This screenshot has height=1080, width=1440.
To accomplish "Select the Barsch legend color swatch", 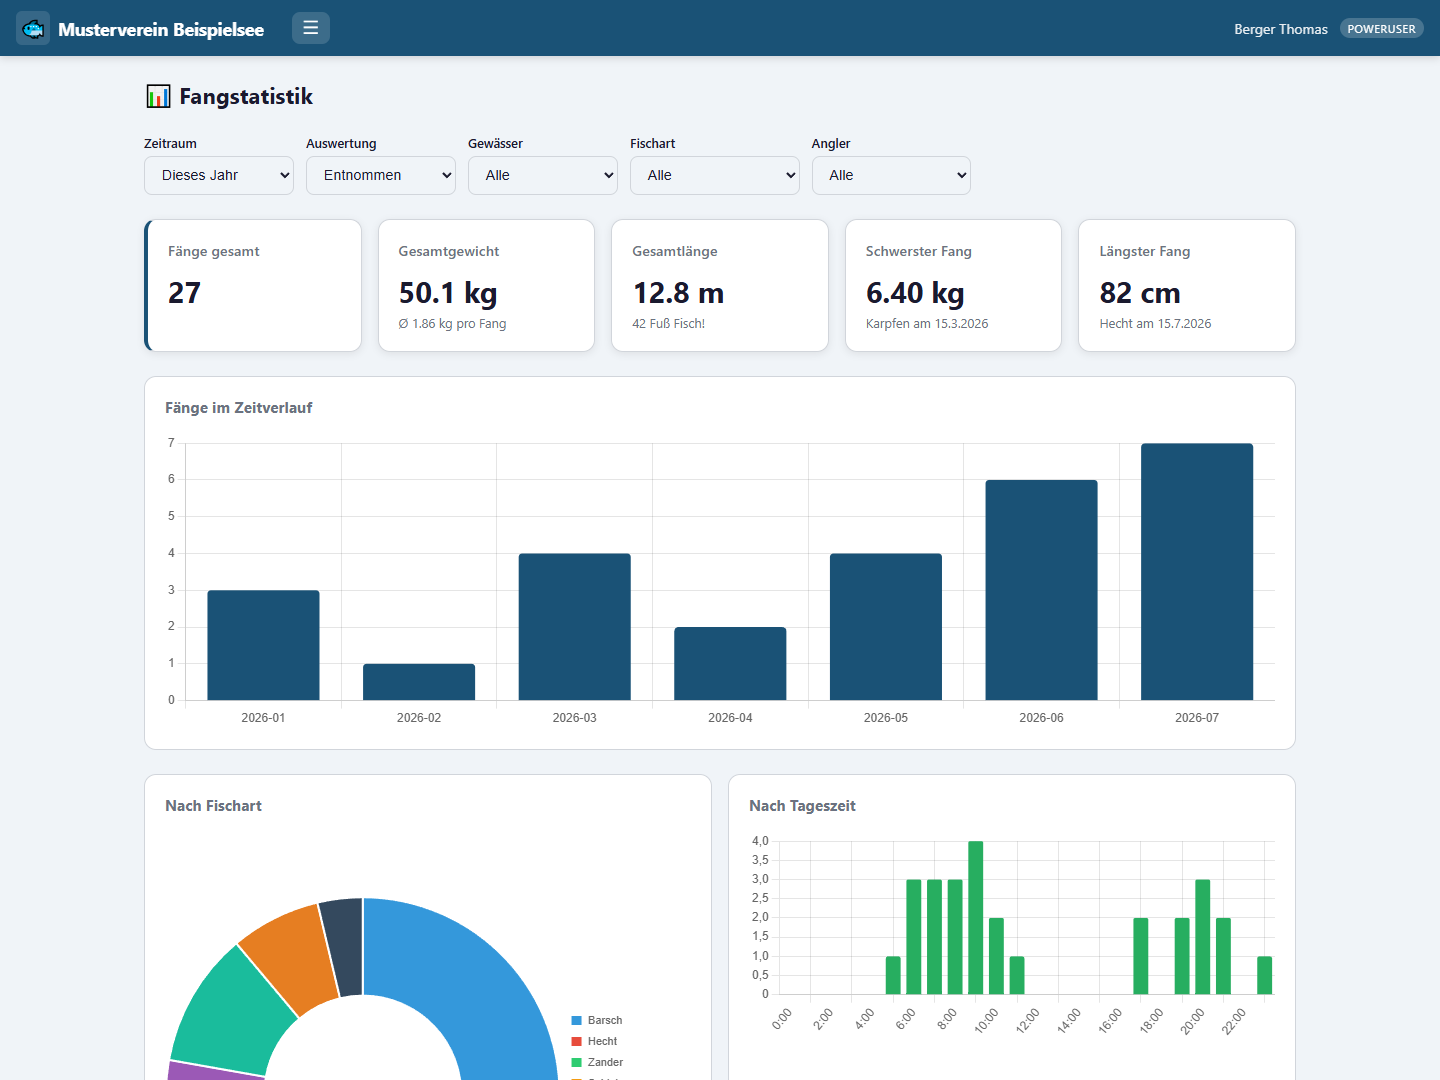I will [x=576, y=1020].
